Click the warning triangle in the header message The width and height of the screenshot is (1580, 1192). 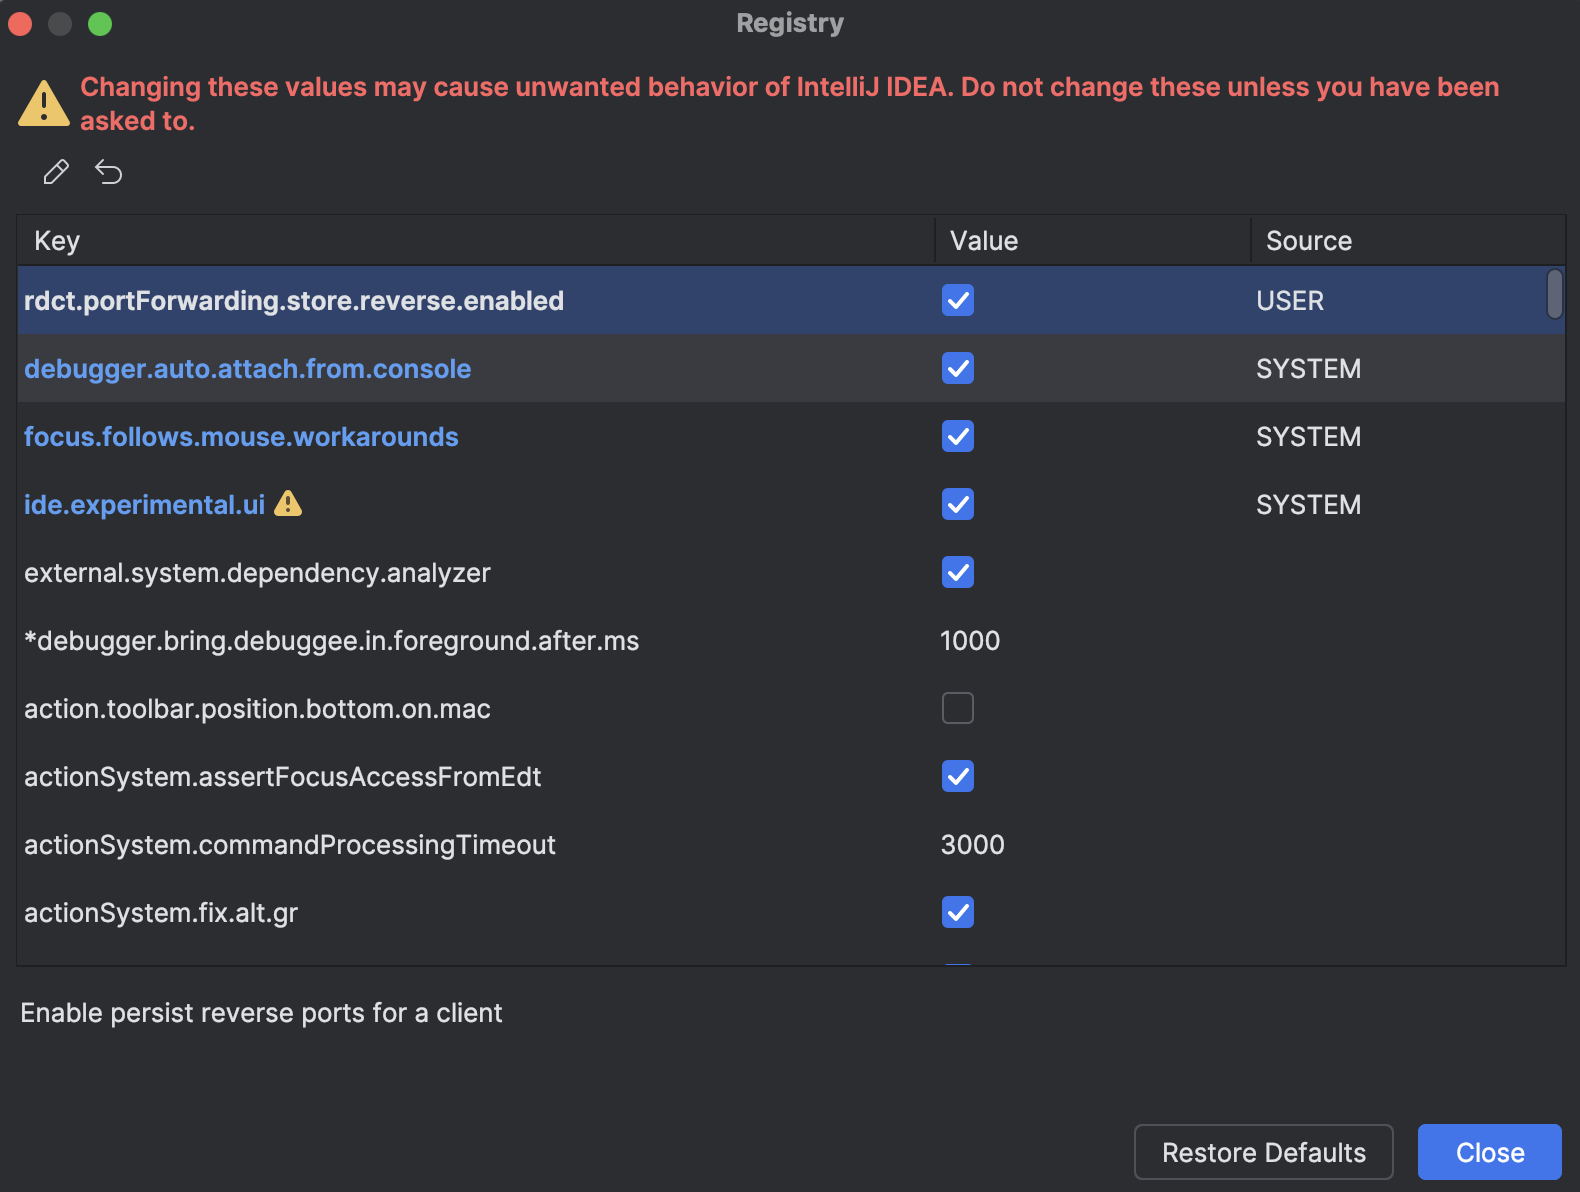42,101
